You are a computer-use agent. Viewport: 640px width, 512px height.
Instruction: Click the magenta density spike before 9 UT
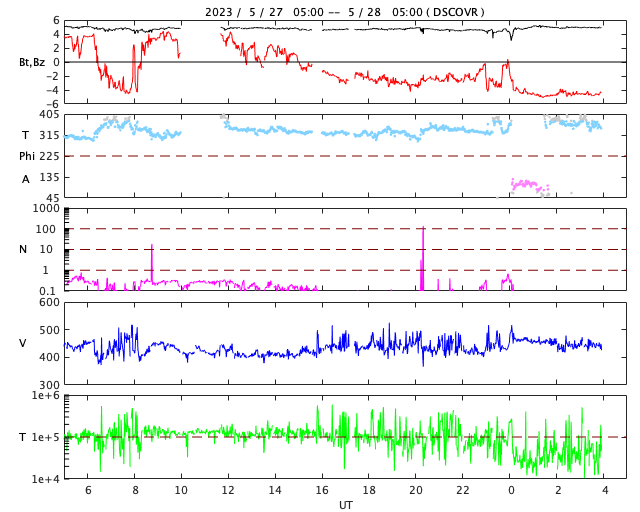tap(152, 263)
